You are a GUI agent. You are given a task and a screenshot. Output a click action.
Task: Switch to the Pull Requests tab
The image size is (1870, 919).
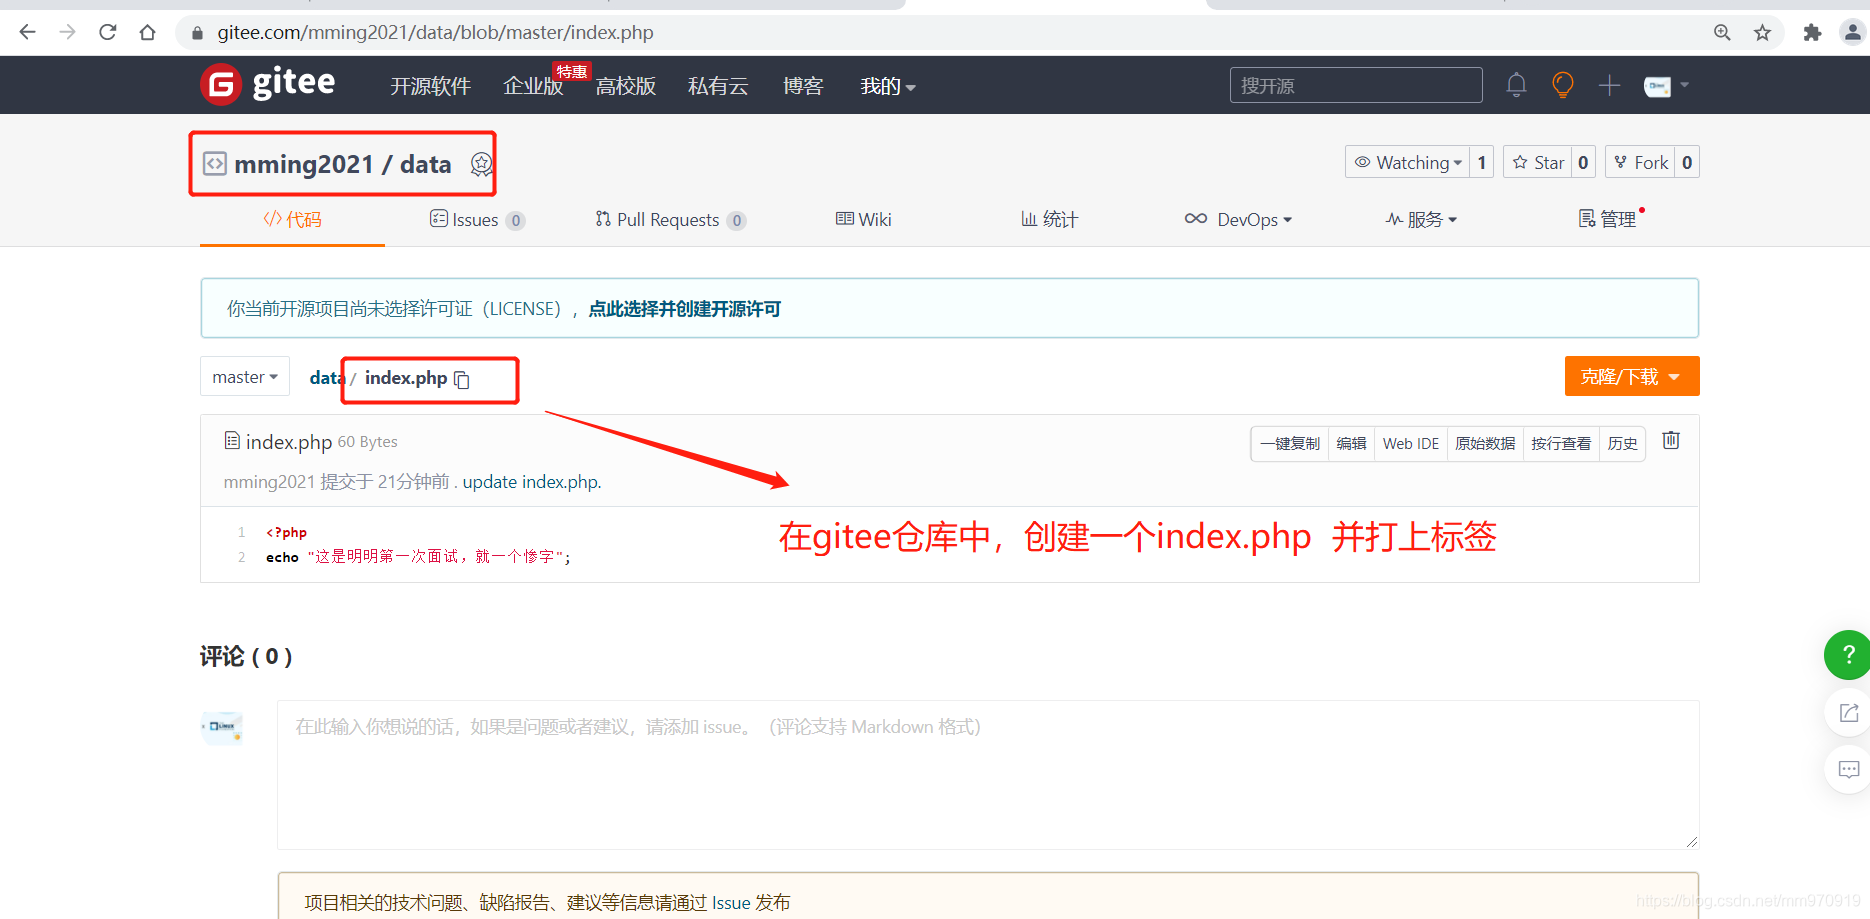tap(670, 220)
